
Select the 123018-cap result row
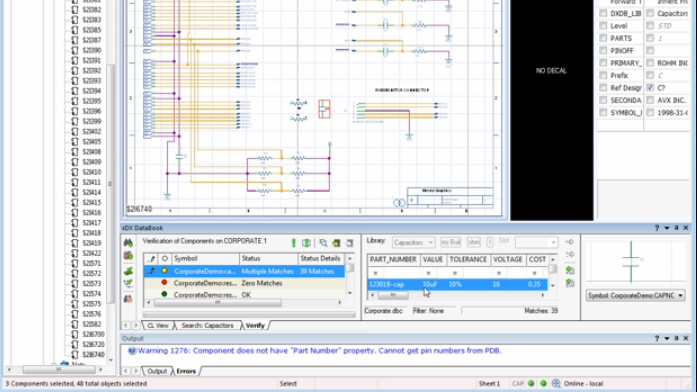click(457, 284)
